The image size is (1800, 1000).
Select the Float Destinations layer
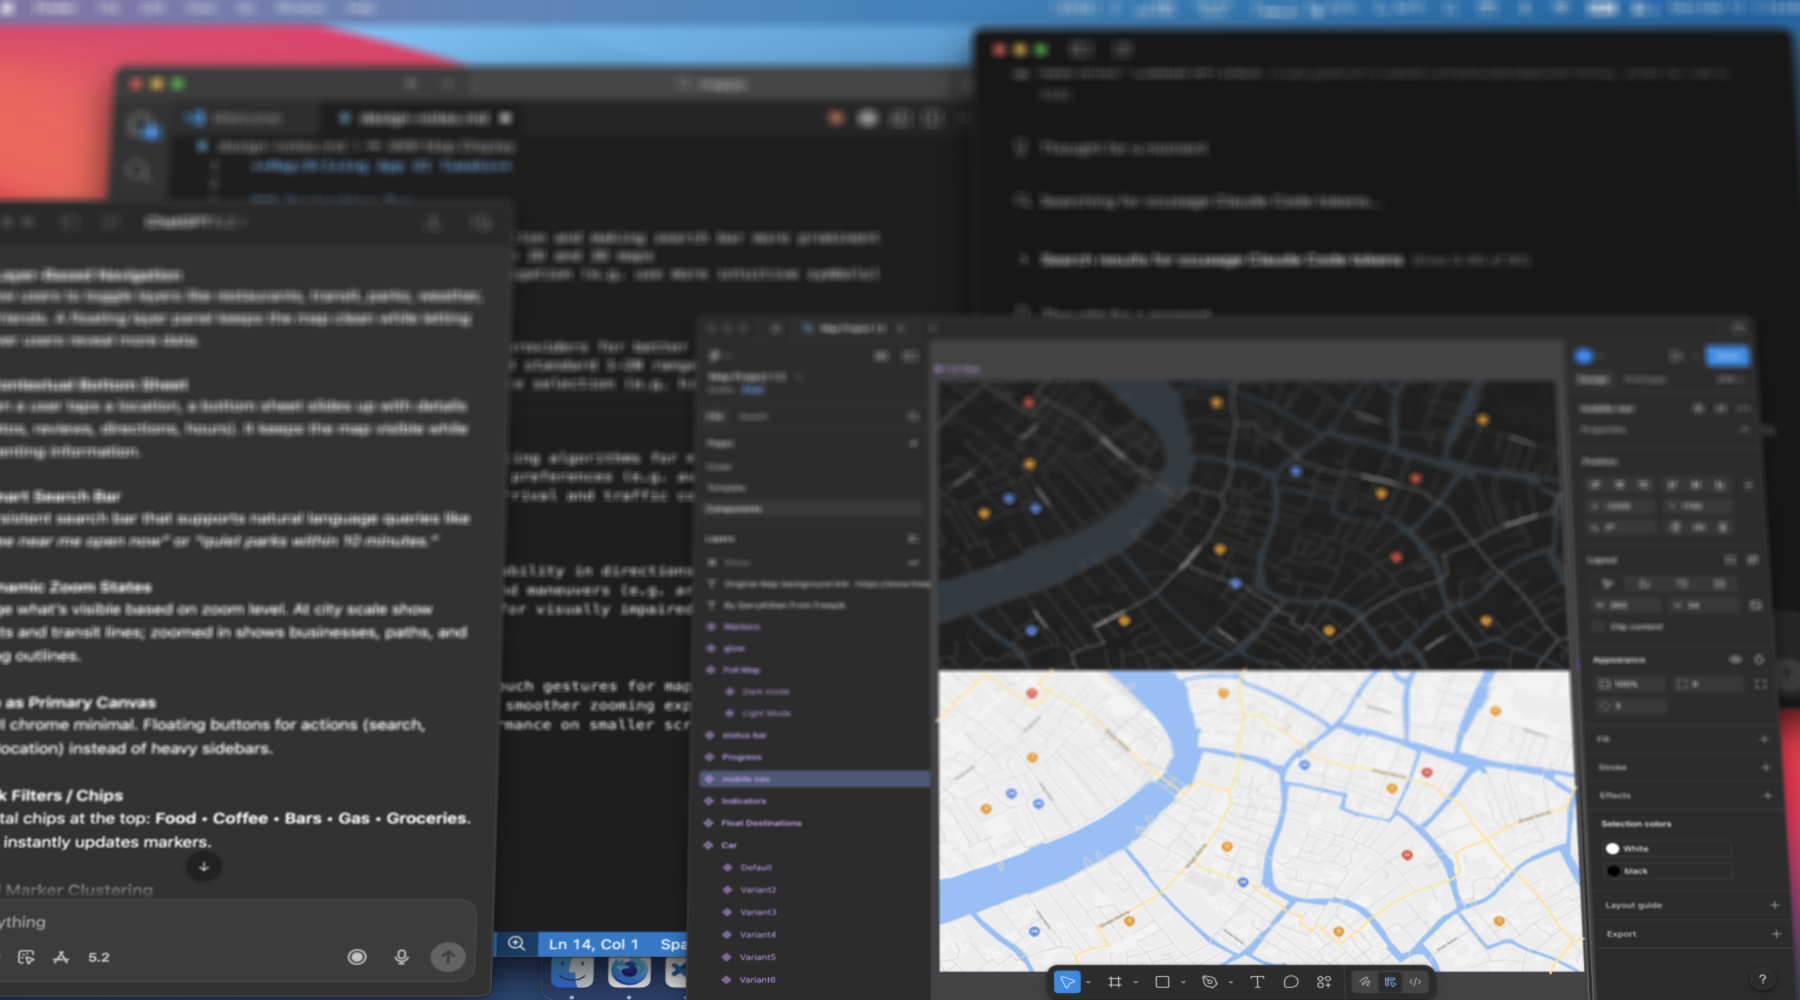[815, 823]
